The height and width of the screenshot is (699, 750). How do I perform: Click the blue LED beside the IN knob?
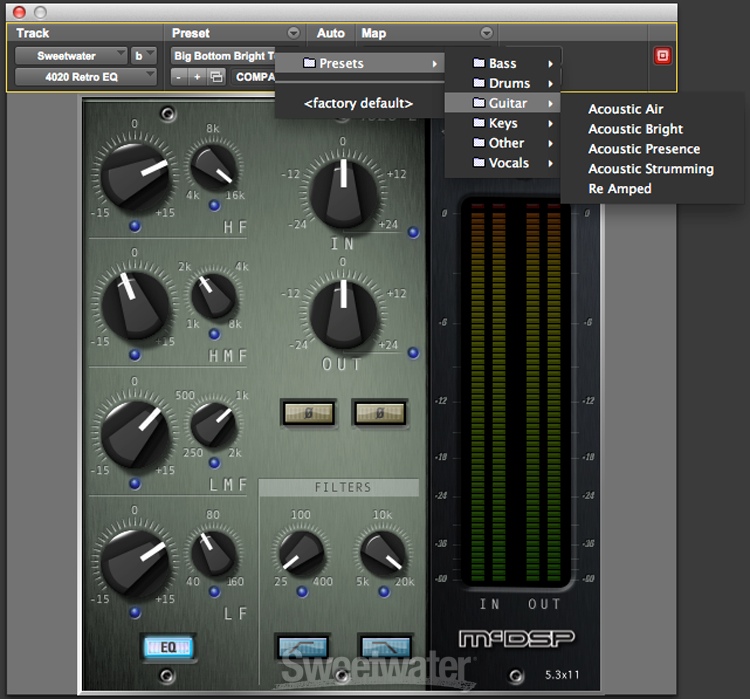413,233
